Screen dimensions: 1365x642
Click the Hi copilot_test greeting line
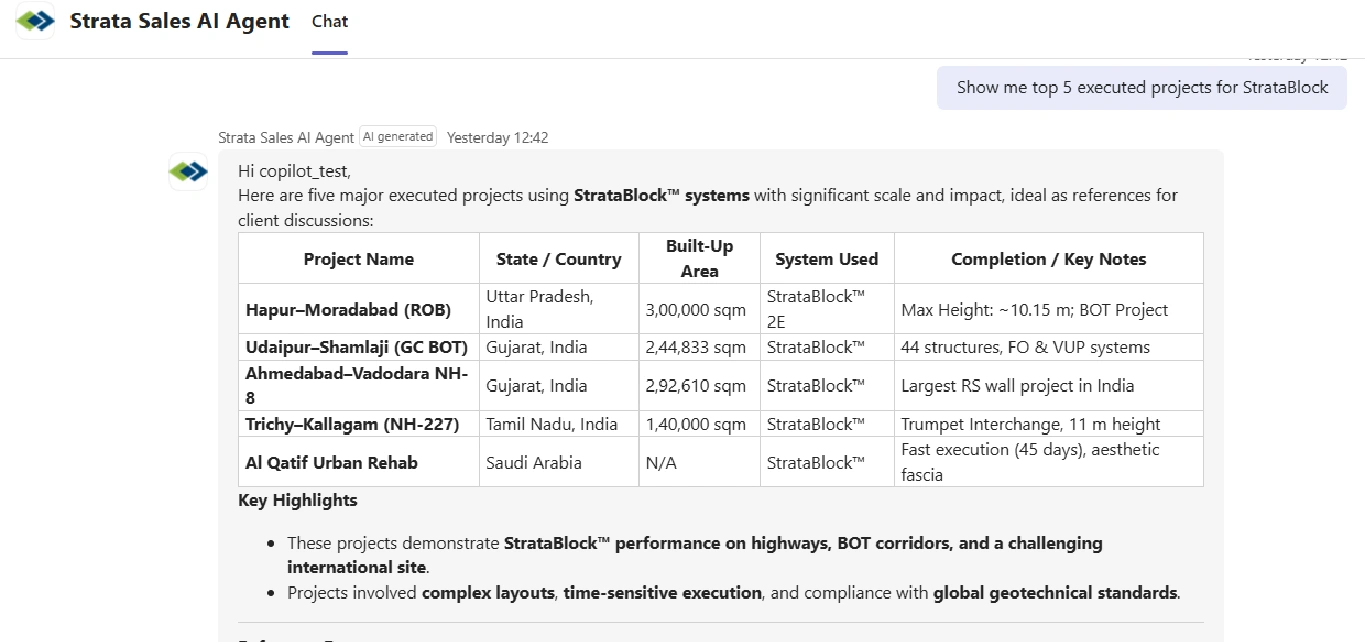[x=295, y=171]
